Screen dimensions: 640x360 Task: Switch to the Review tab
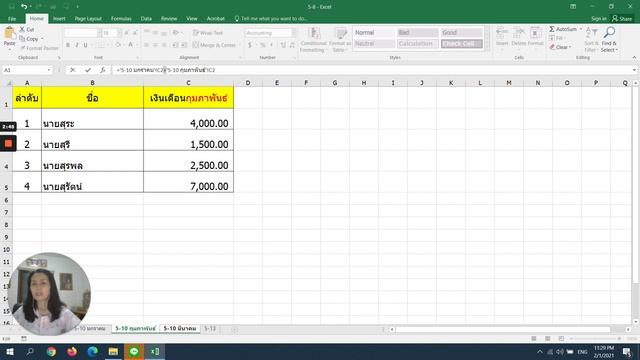169,19
